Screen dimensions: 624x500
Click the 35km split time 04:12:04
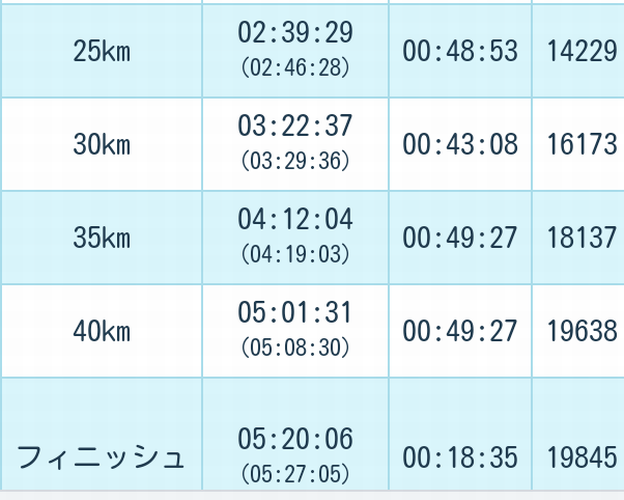pyautogui.click(x=295, y=219)
